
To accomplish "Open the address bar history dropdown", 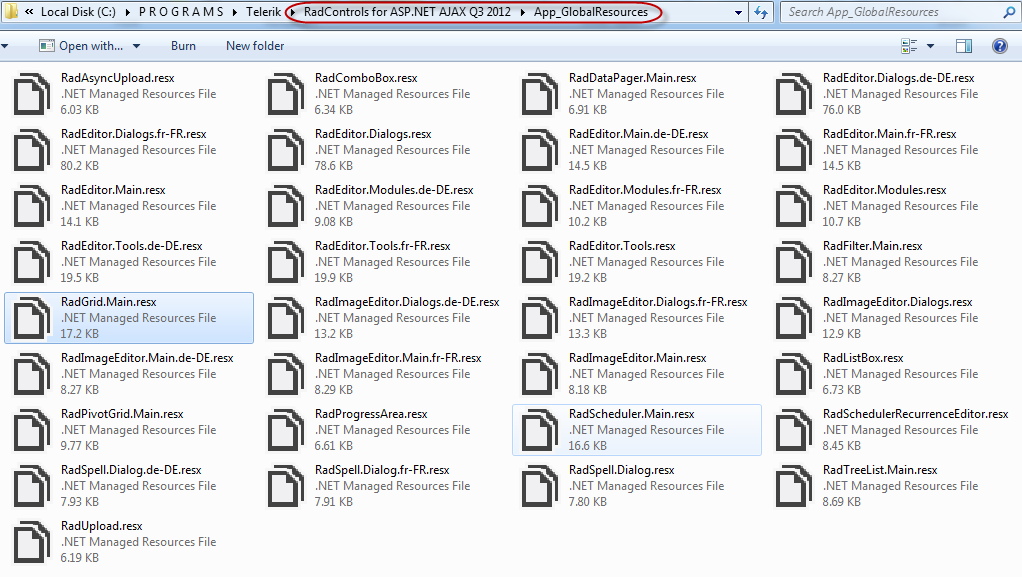I will (738, 13).
